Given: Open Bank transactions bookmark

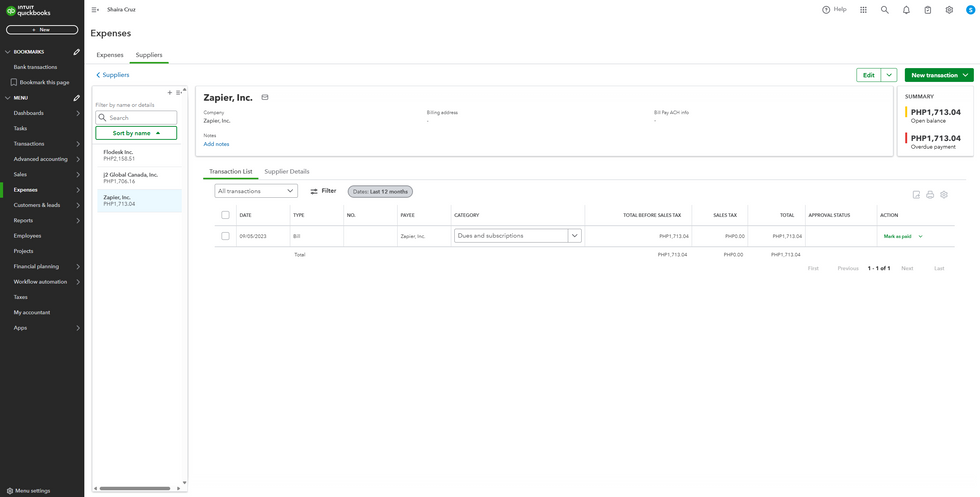Looking at the screenshot, I should [35, 67].
